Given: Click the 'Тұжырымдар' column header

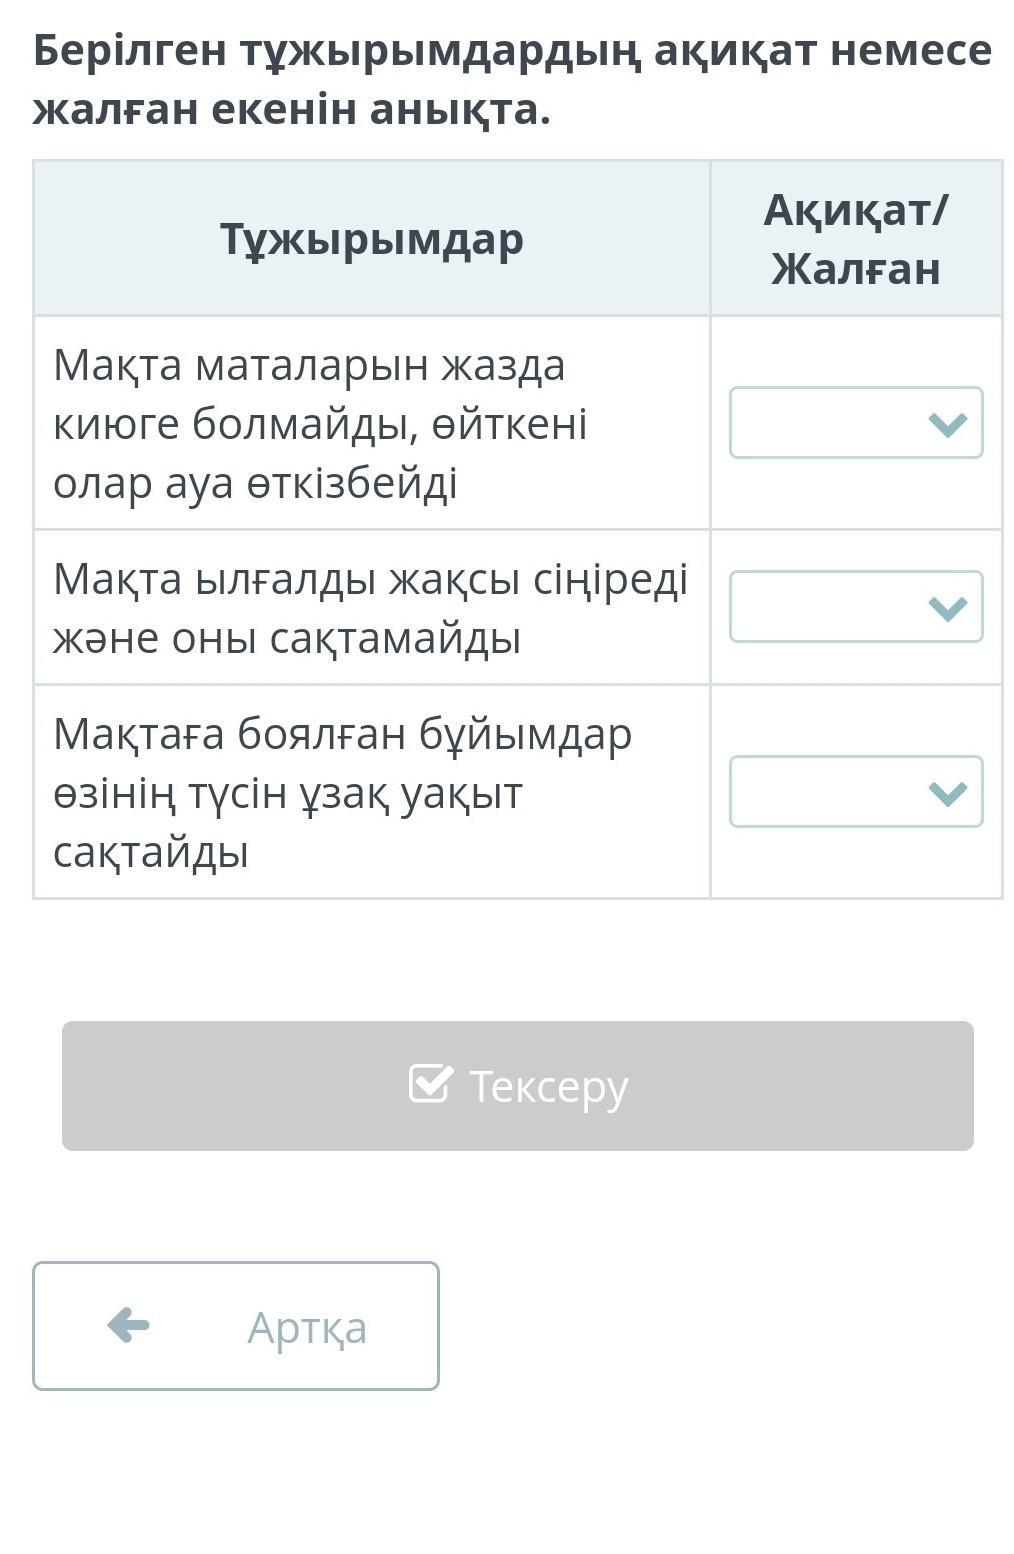Looking at the screenshot, I should (371, 239).
